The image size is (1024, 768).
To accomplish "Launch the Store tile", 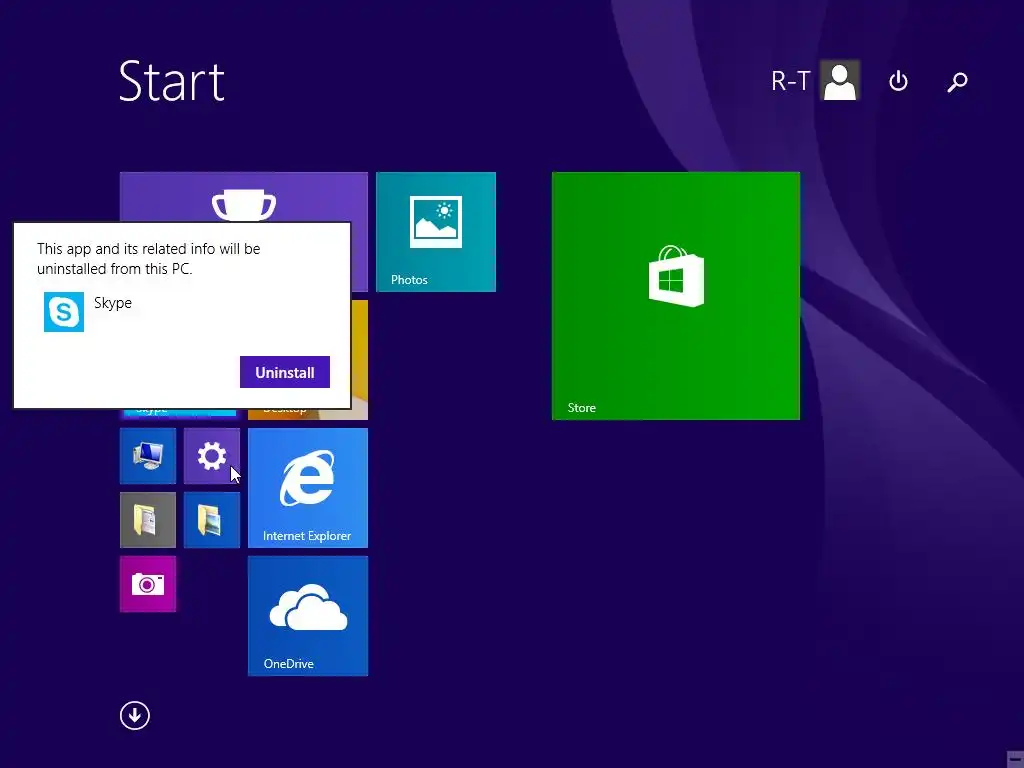I will pyautogui.click(x=676, y=296).
